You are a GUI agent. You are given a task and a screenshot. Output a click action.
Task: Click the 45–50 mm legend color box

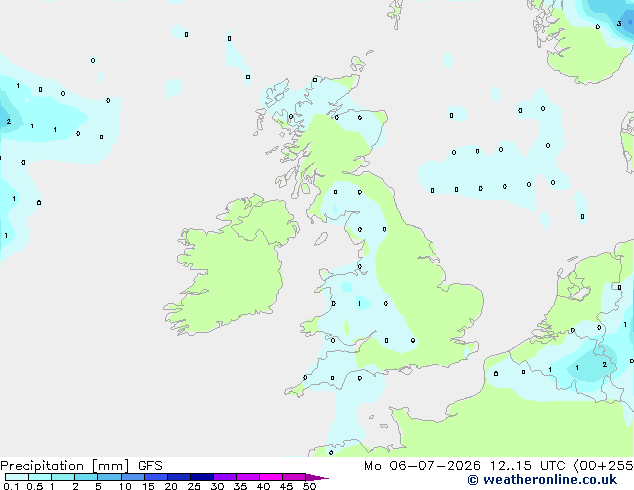pyautogui.click(x=294, y=477)
